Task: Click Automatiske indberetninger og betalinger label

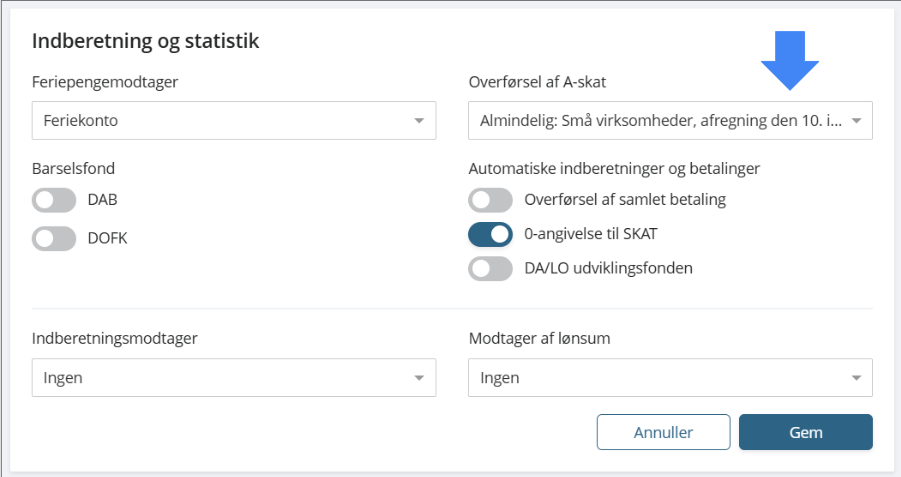Action: tap(614, 168)
